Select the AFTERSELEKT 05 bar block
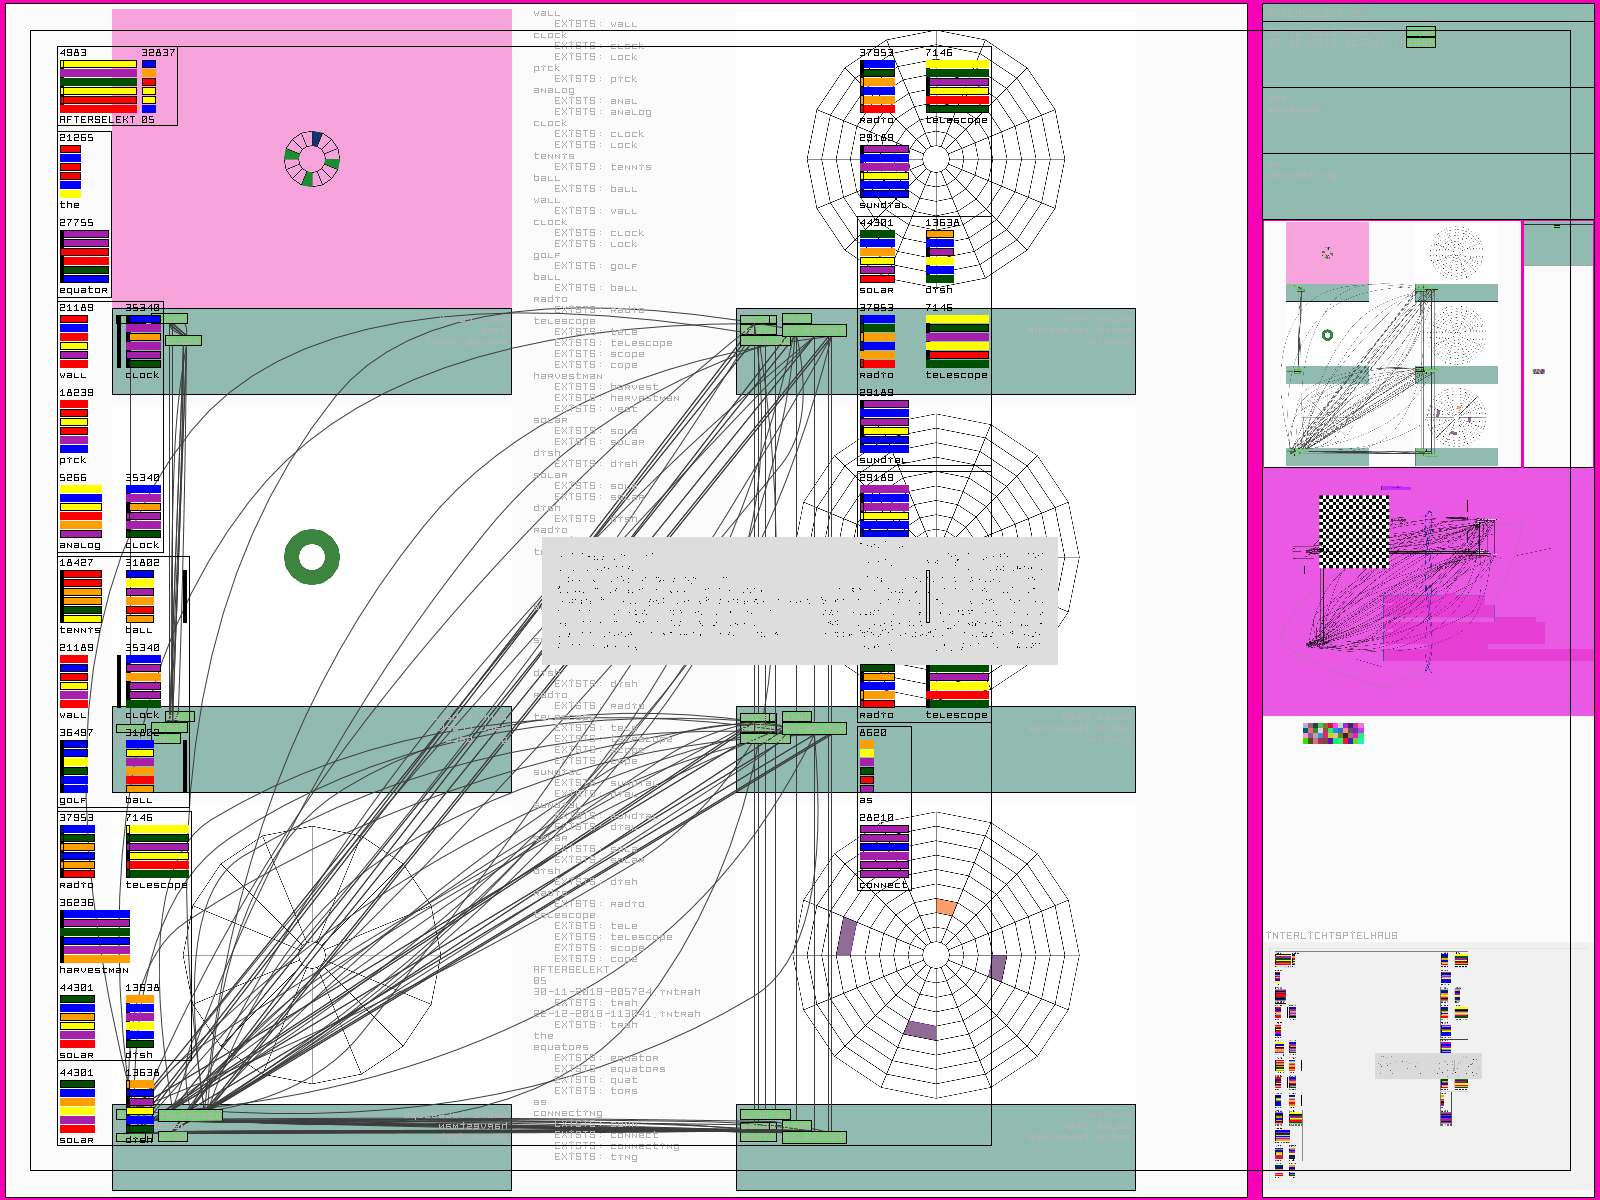This screenshot has height=1200, width=1600. [117, 86]
